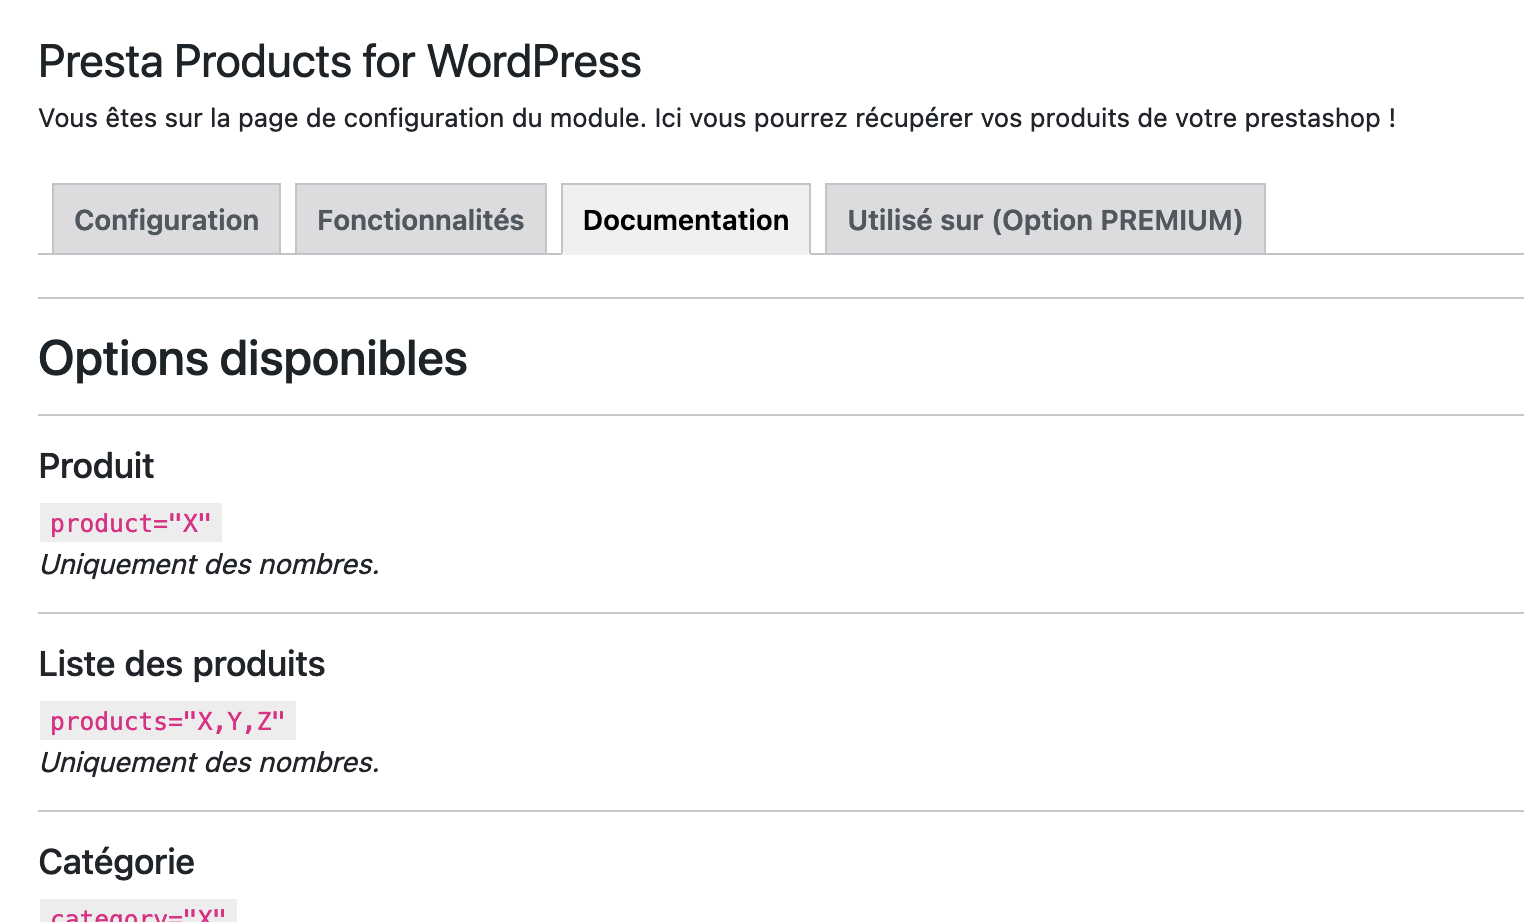This screenshot has width=1524, height=922.
Task: Click 'Uniquement des nombres.' under products="X,Y,Z"
Action: 210,763
